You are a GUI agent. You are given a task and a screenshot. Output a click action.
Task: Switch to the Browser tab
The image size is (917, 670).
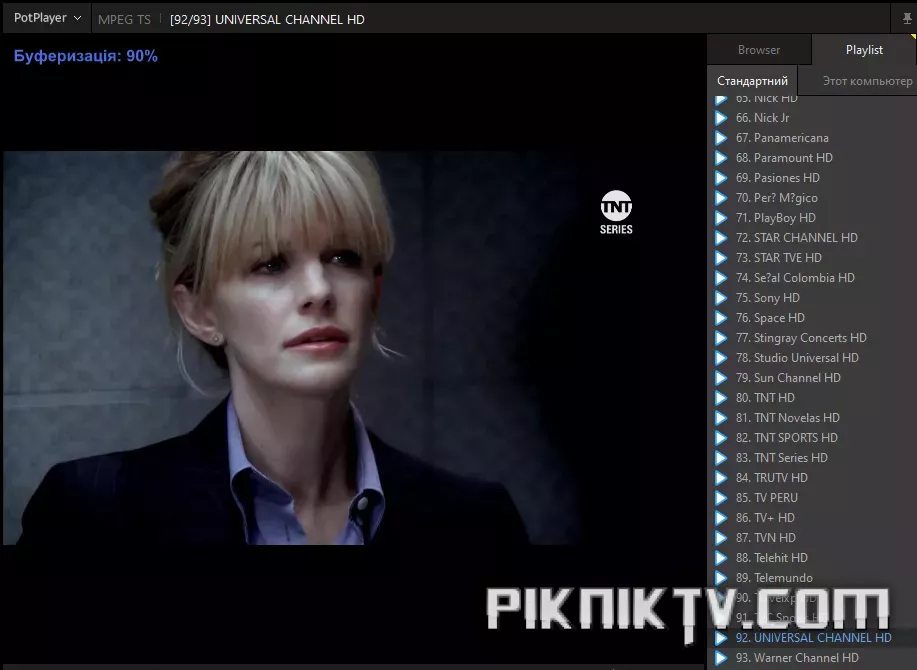click(759, 50)
